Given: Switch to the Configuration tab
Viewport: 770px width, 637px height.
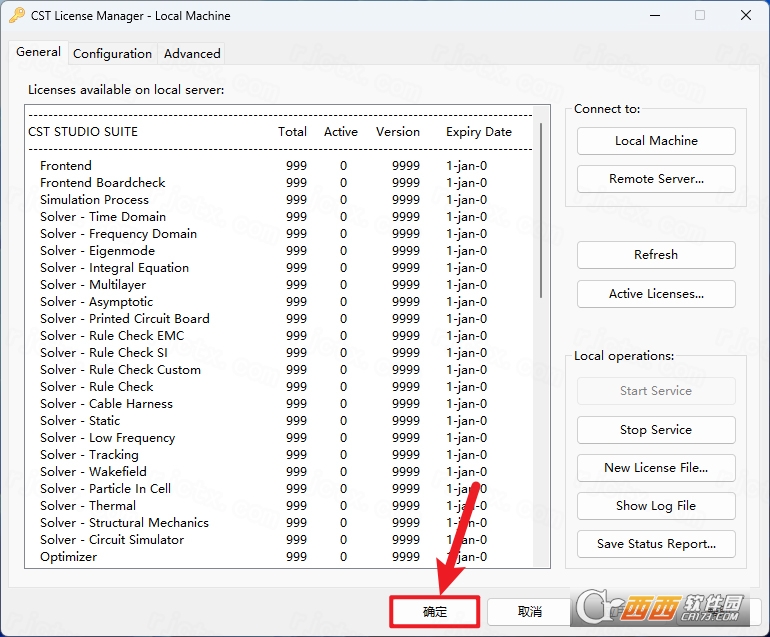Looking at the screenshot, I should pyautogui.click(x=112, y=54).
